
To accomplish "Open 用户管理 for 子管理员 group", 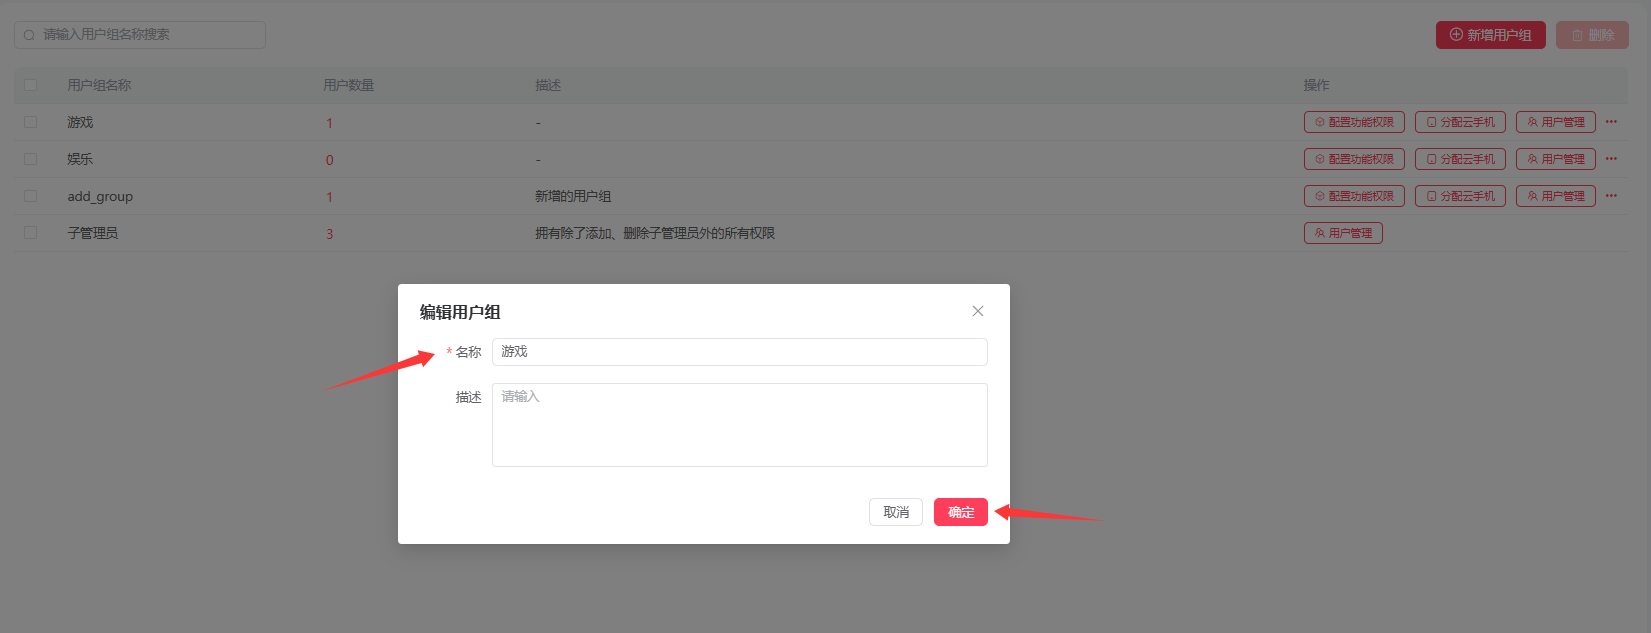I will tap(1343, 233).
